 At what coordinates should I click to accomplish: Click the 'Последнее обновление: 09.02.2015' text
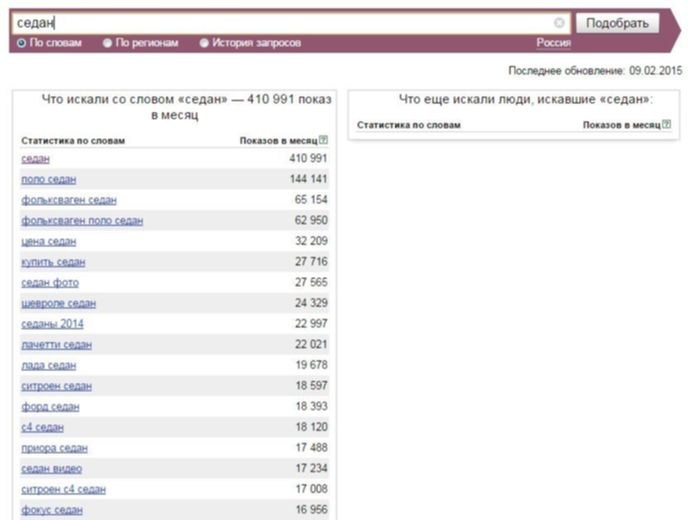tap(595, 70)
